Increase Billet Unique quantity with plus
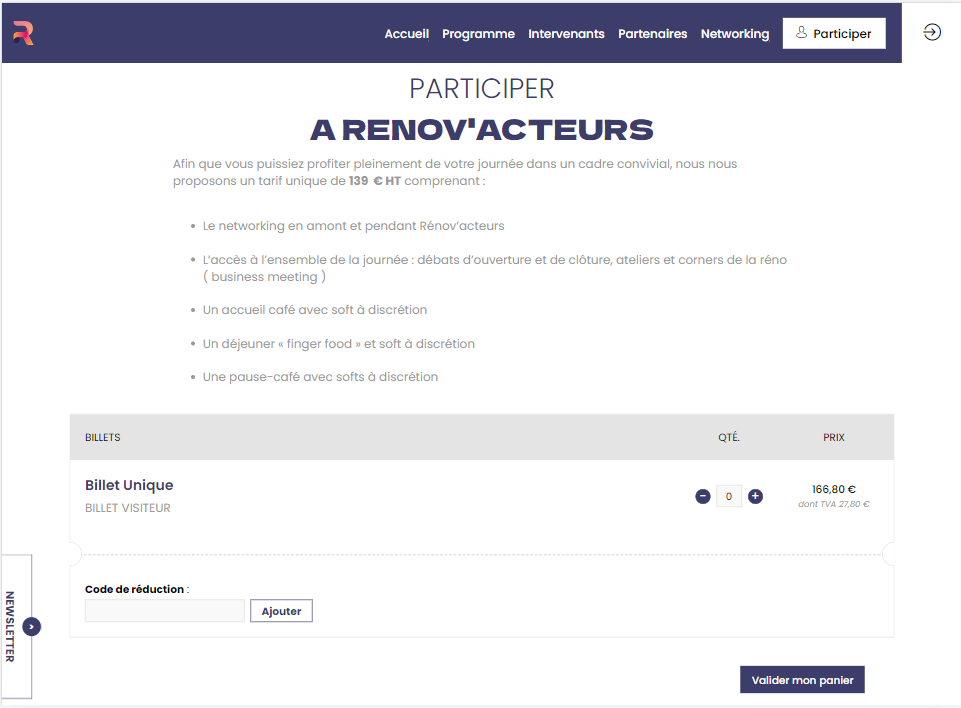This screenshot has width=961, height=708. click(755, 496)
